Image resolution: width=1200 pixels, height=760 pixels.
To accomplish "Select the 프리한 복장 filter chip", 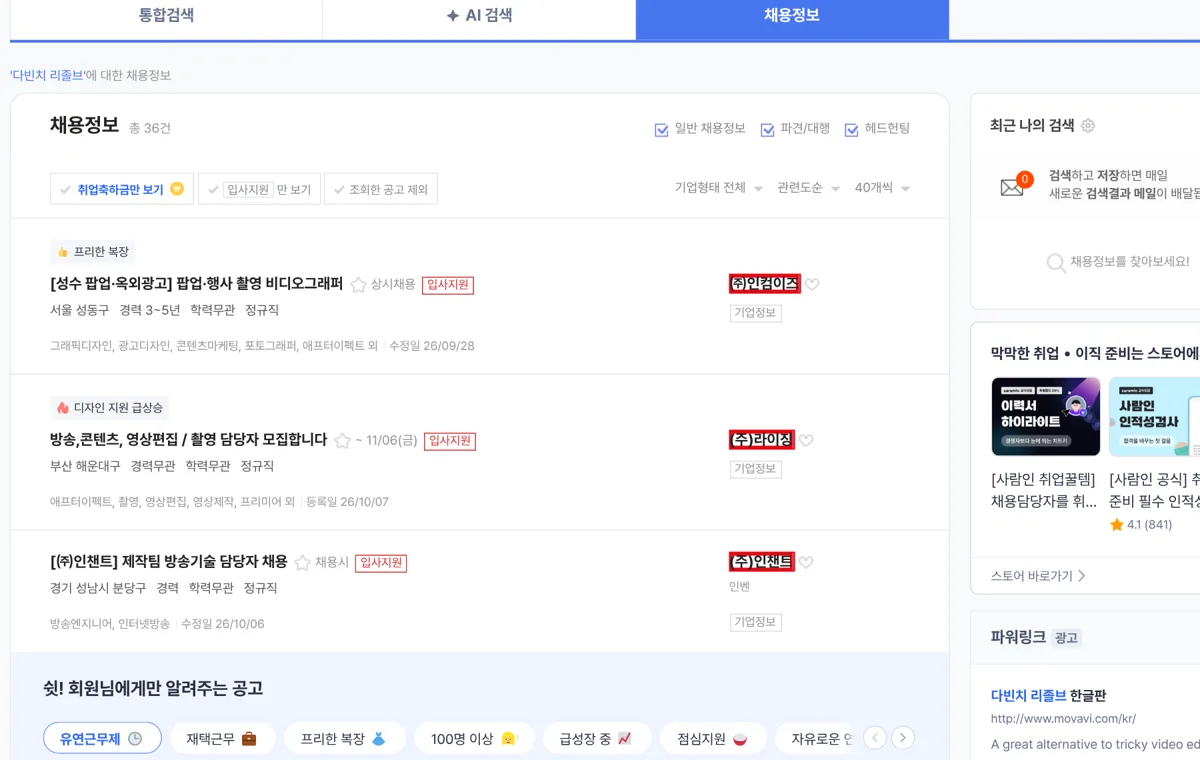I will click(344, 739).
